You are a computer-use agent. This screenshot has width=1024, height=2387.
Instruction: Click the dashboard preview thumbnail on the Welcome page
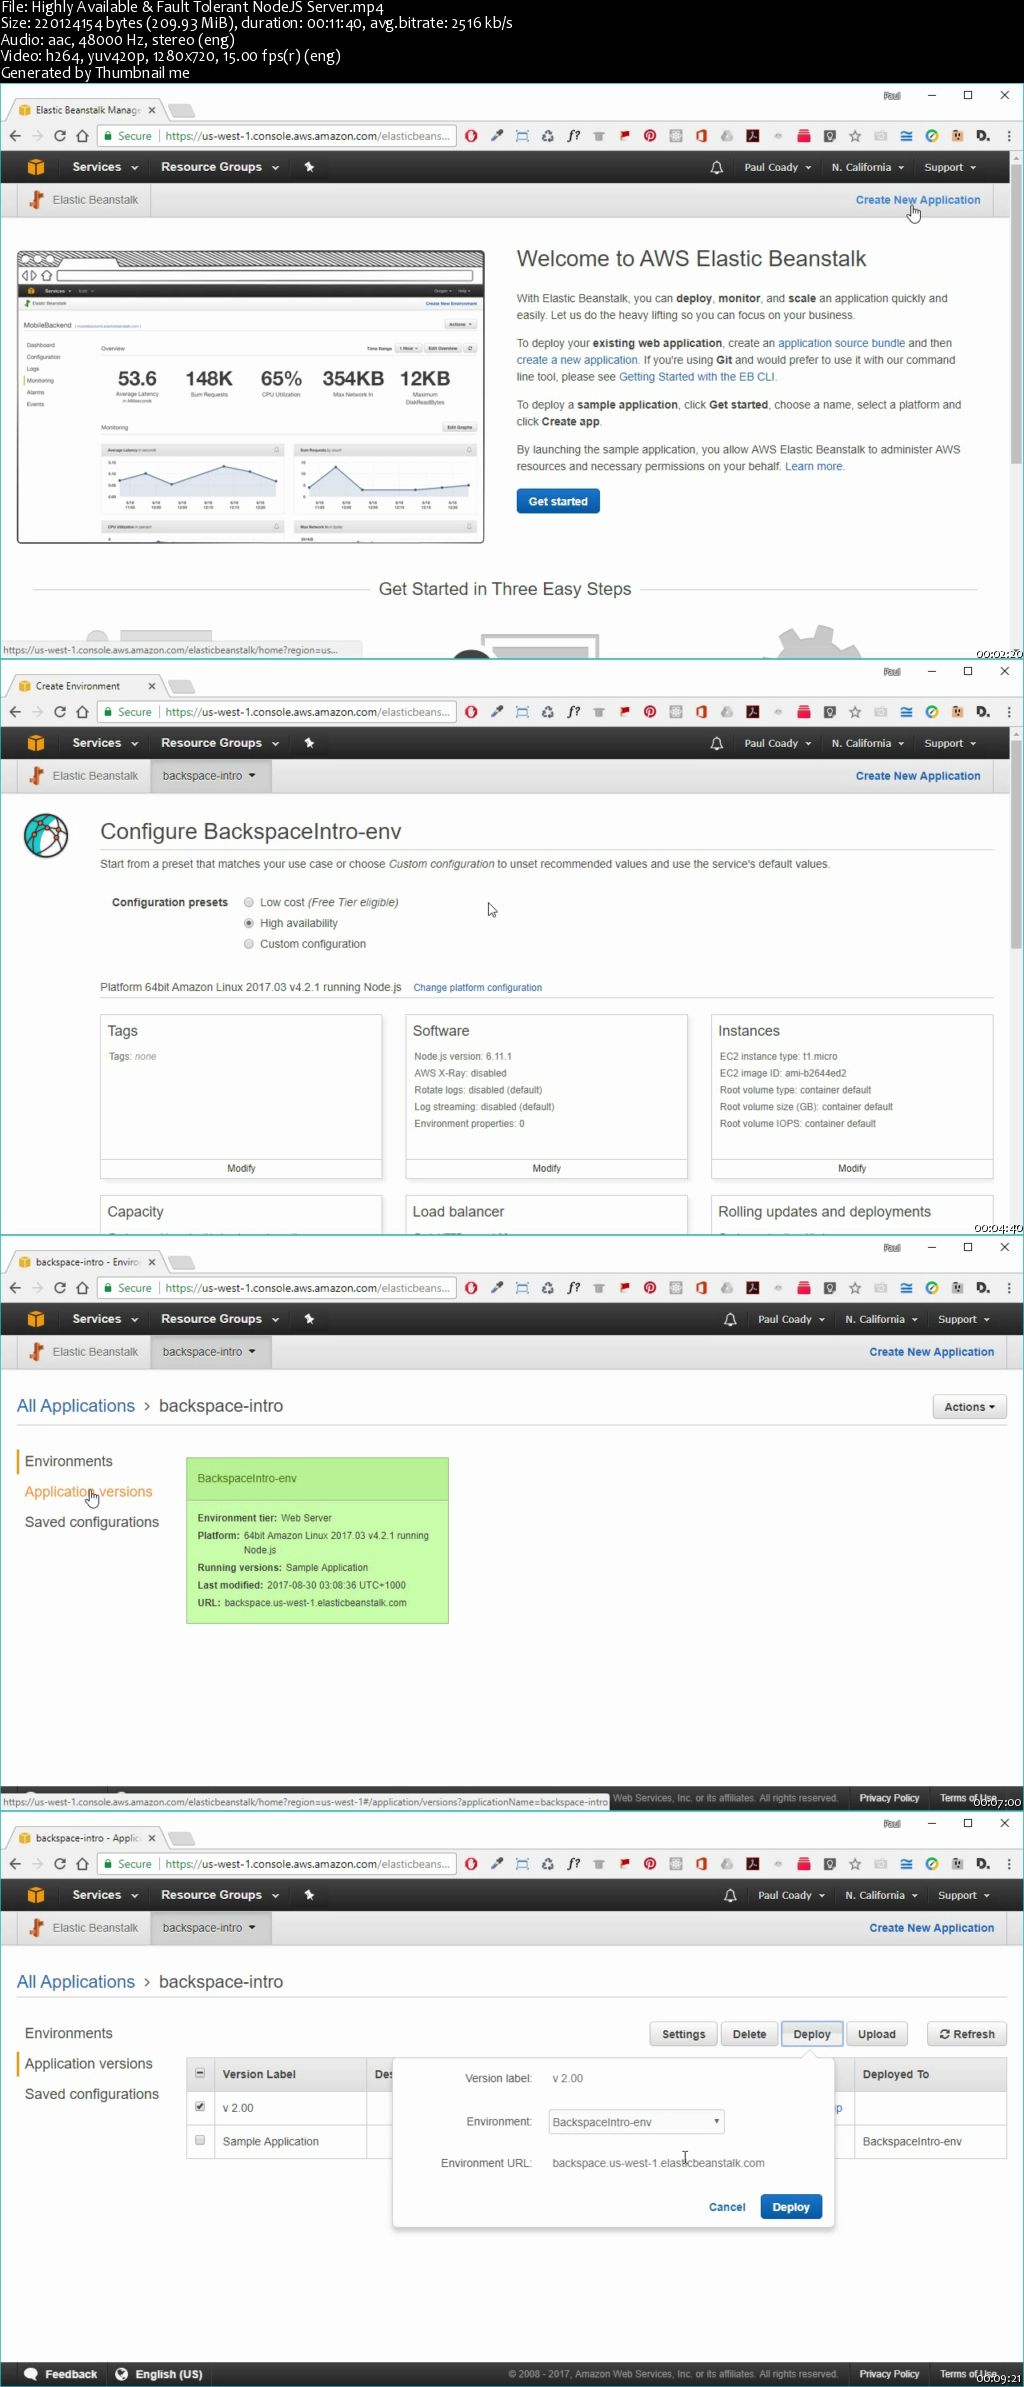(x=251, y=397)
